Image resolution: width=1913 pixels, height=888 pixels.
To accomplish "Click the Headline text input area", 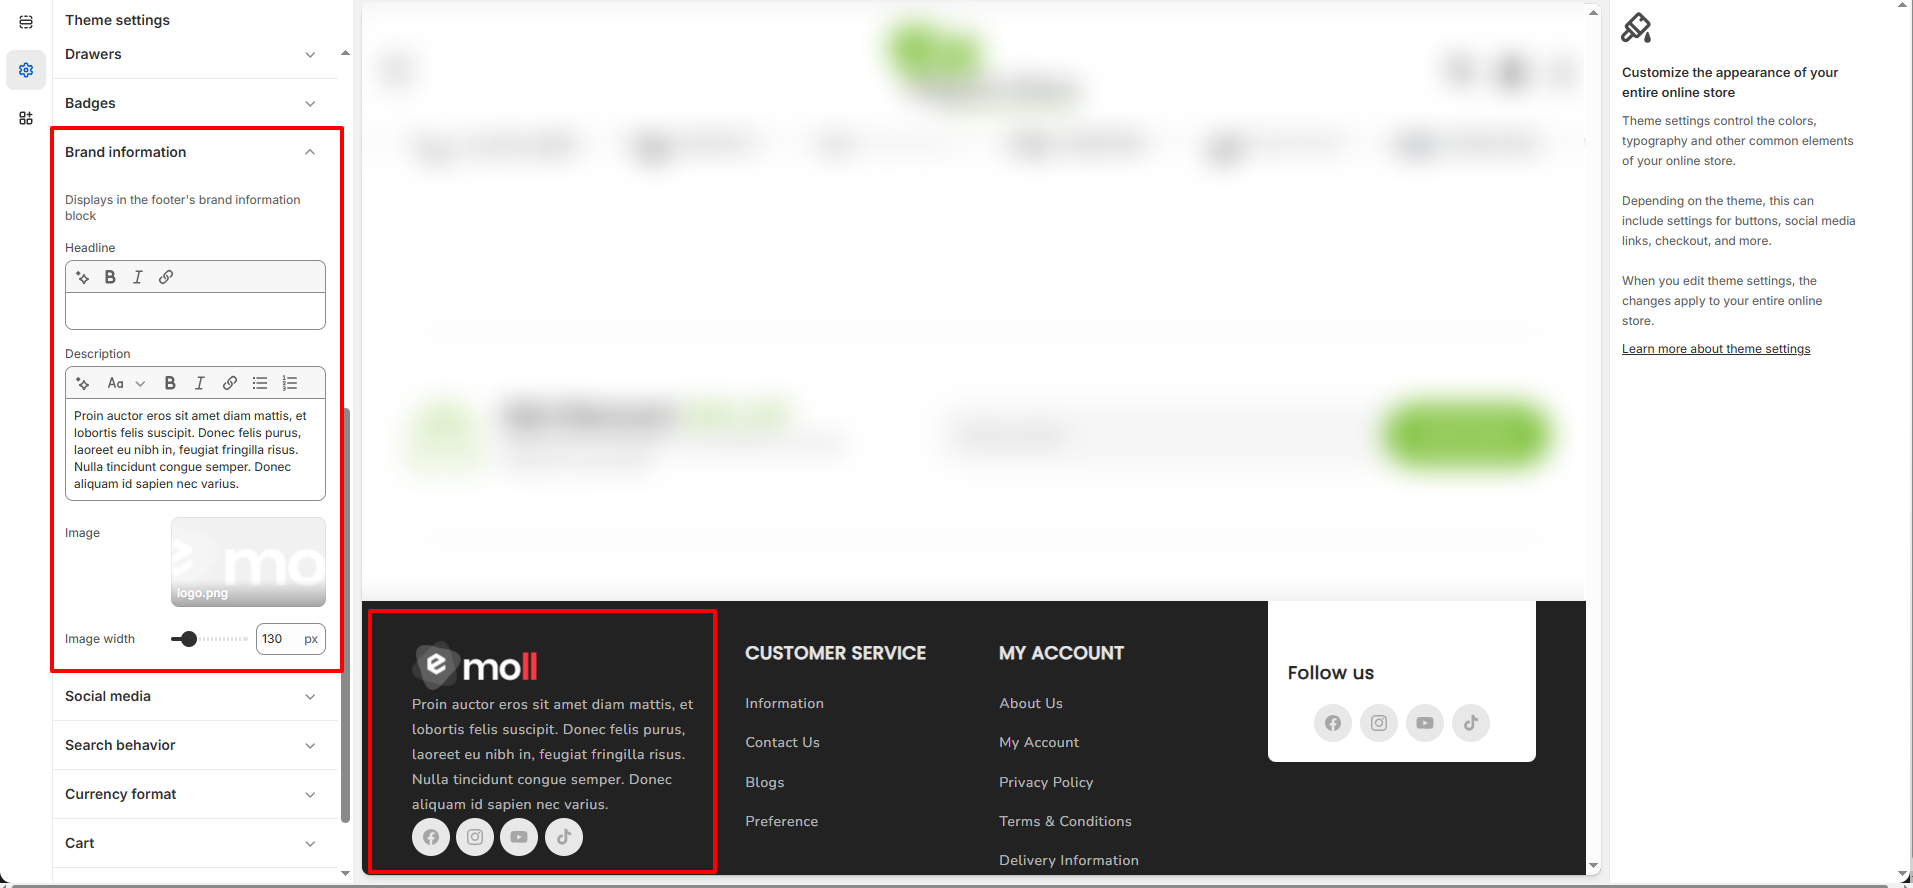I will 195,311.
